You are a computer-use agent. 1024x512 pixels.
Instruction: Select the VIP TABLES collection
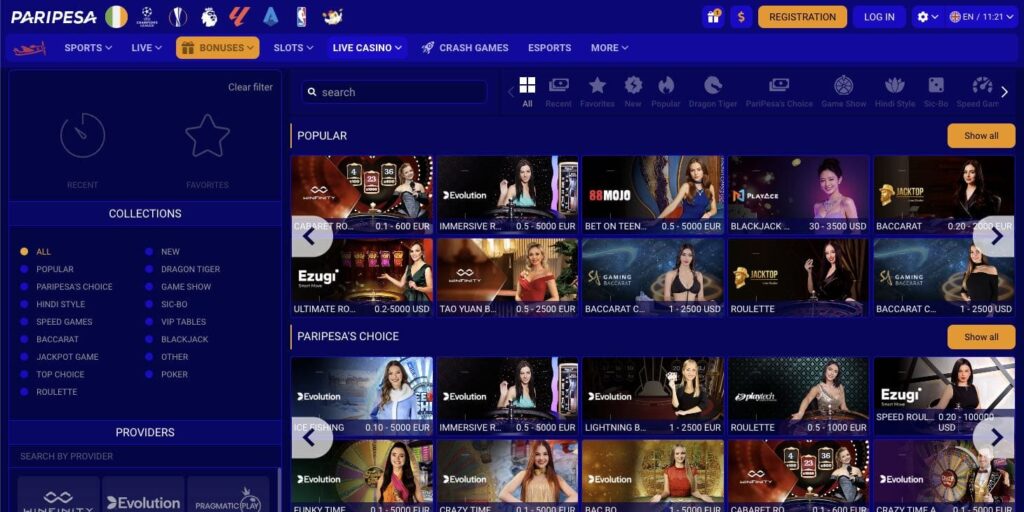pyautogui.click(x=175, y=322)
